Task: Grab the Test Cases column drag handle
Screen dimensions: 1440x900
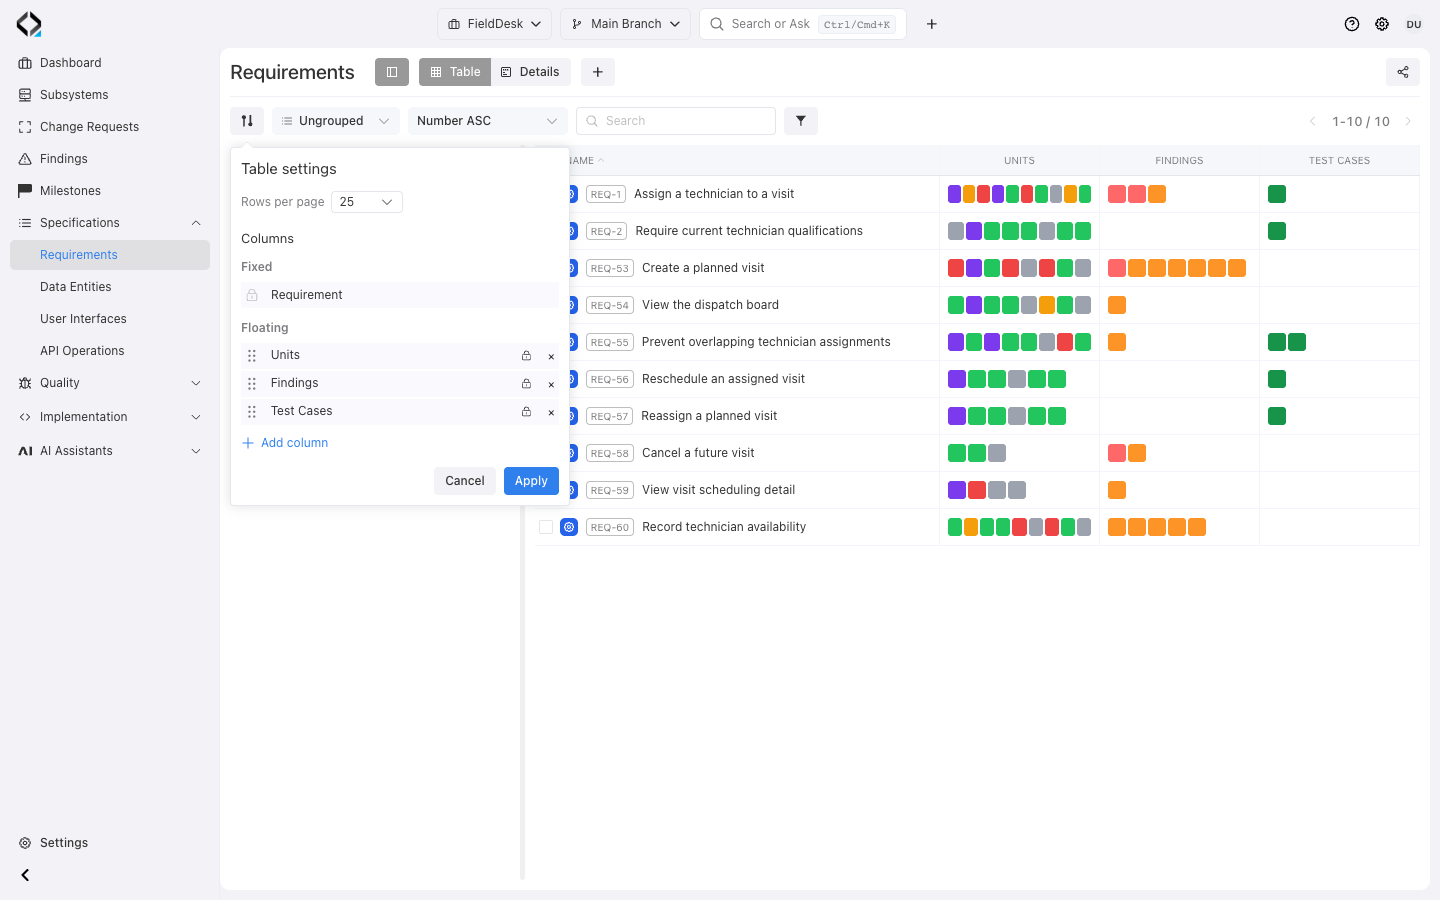Action: coord(252,411)
